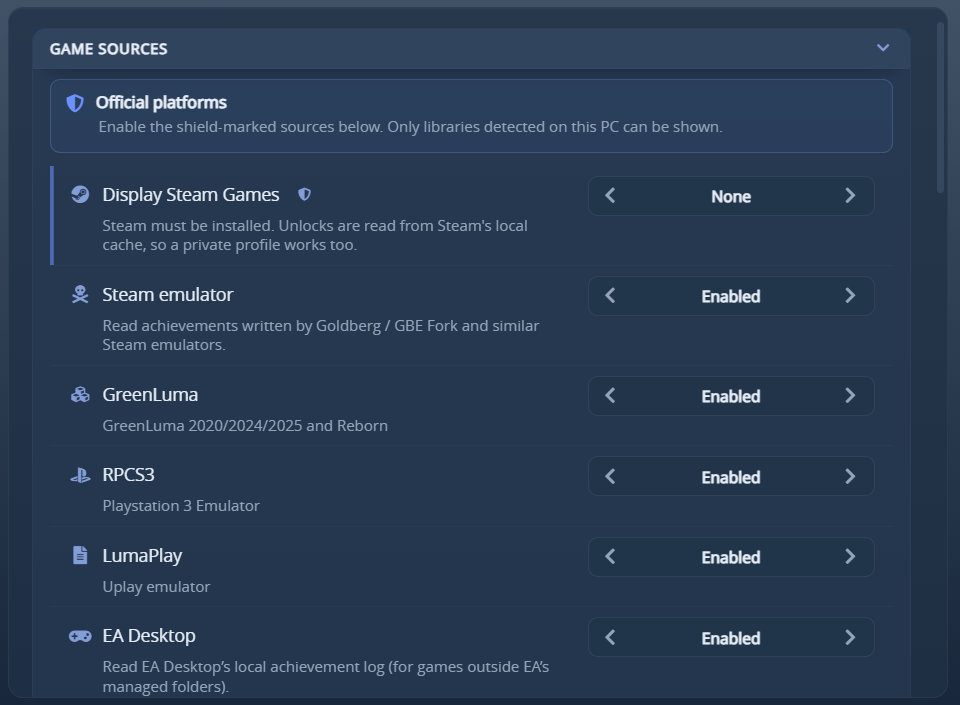Select the Steam emulator label
Viewport: 960px width, 705px height.
pos(168,294)
